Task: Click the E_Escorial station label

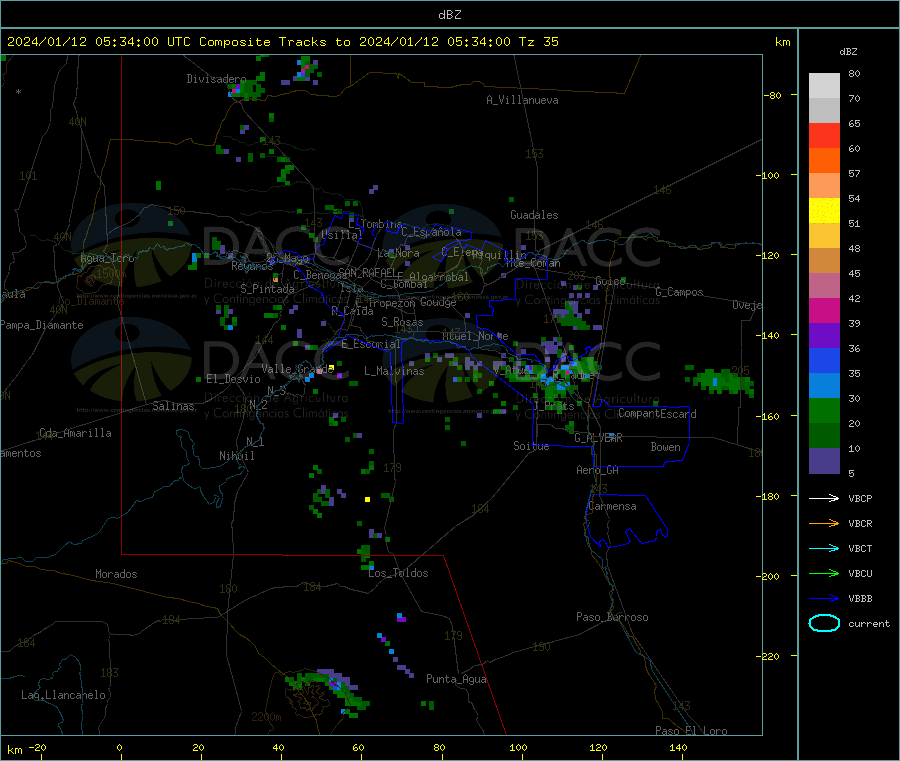Action: tap(371, 344)
